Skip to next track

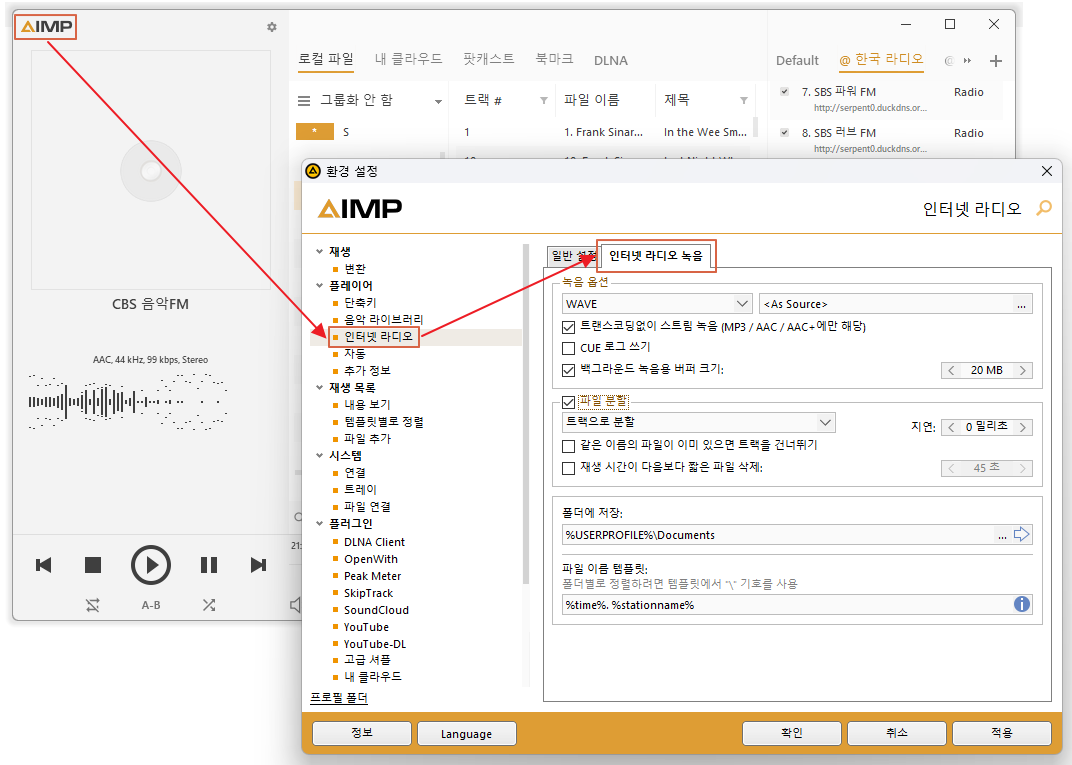pos(258,565)
